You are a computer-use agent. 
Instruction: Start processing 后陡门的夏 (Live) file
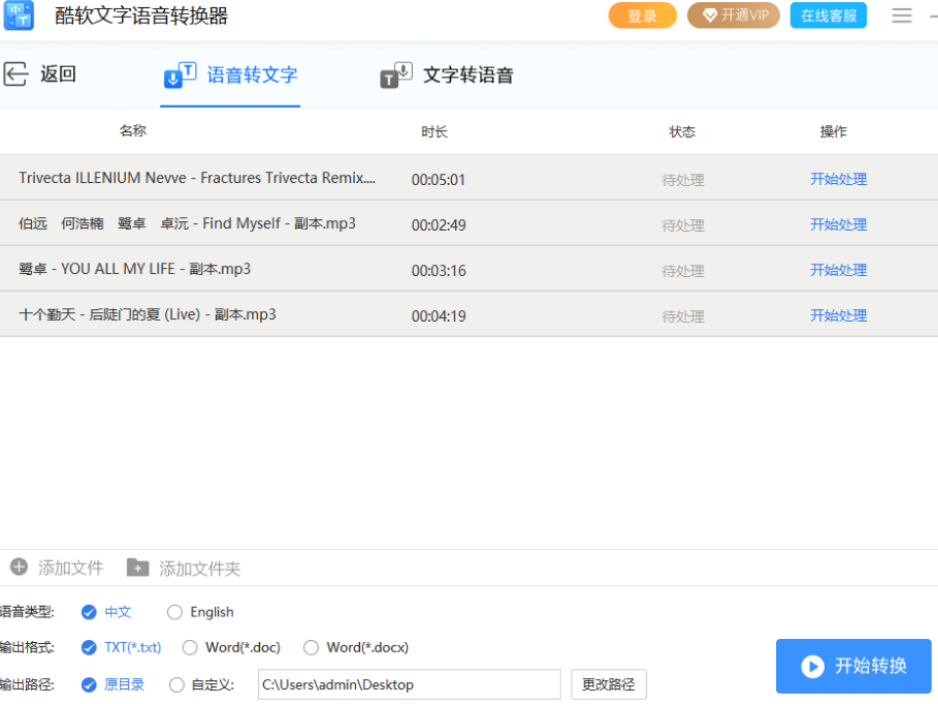pyautogui.click(x=838, y=315)
